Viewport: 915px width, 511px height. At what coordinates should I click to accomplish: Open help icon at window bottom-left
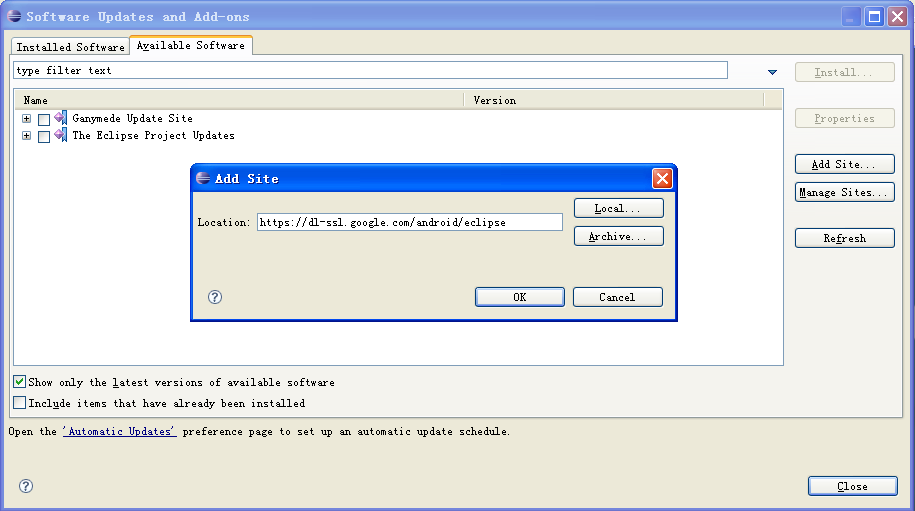click(x=26, y=486)
